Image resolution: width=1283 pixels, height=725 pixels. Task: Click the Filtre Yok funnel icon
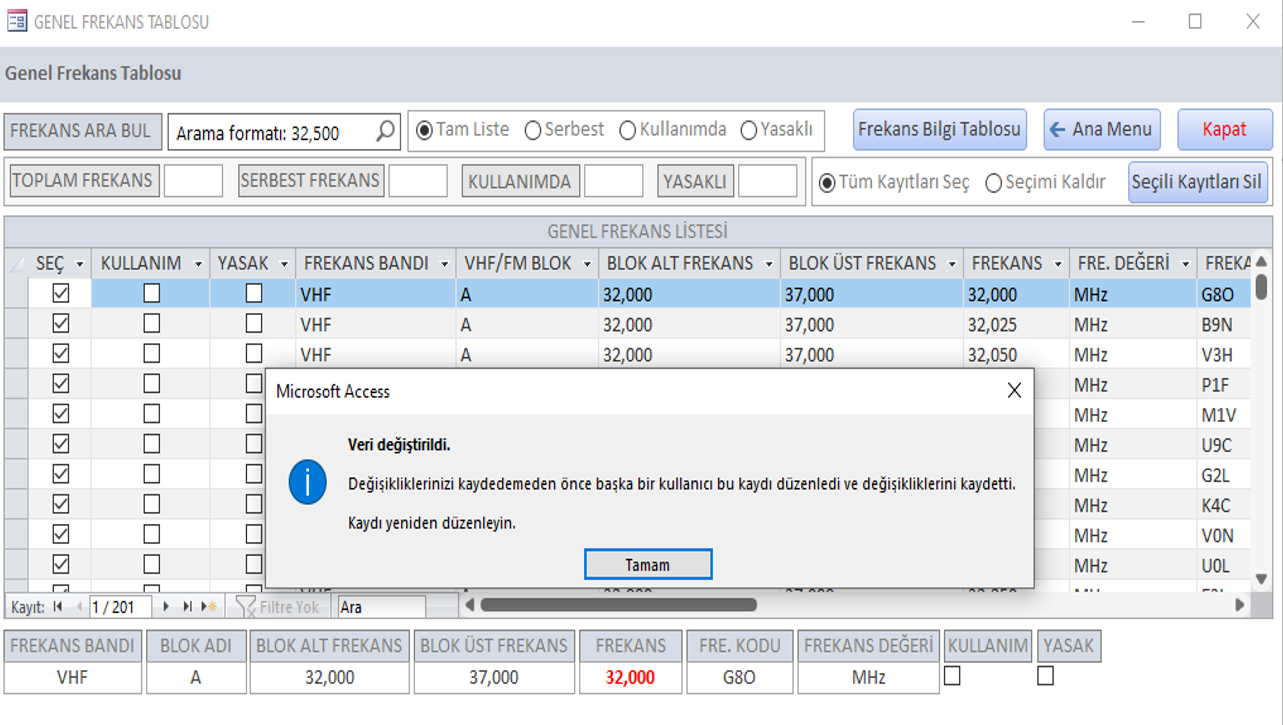(x=245, y=607)
